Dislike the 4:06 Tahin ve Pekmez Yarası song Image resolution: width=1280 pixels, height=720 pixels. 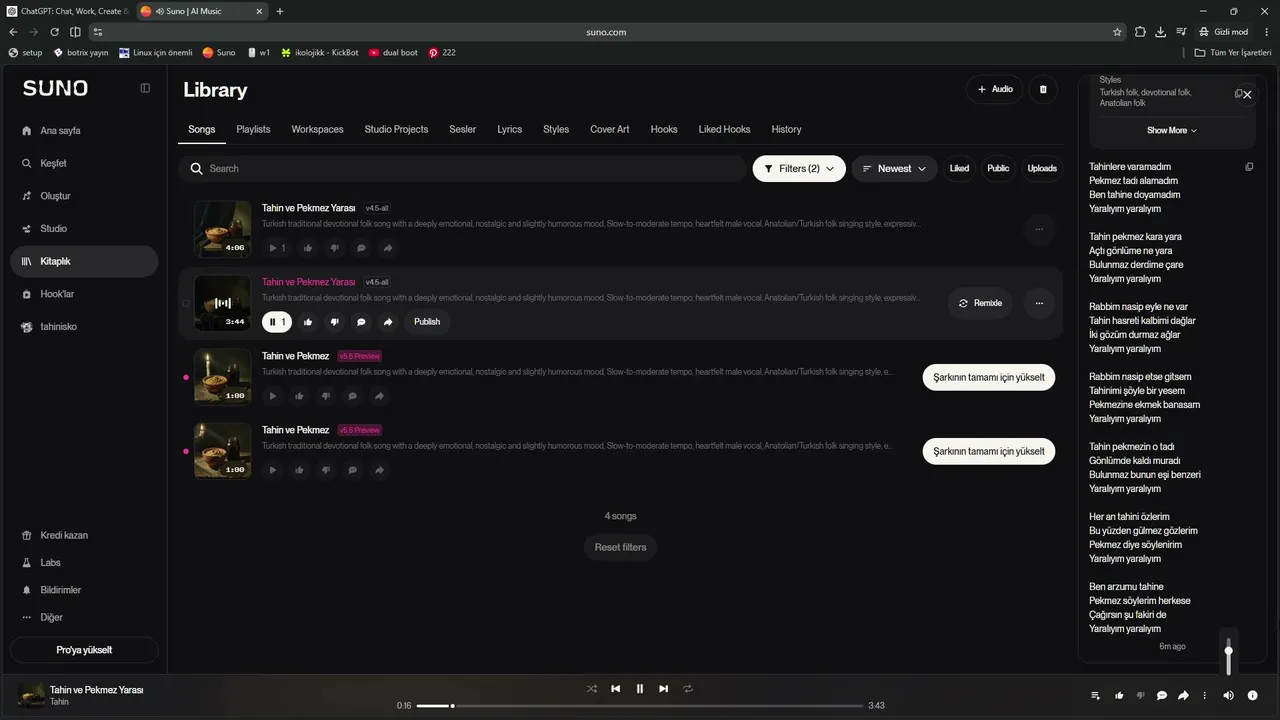tap(335, 248)
